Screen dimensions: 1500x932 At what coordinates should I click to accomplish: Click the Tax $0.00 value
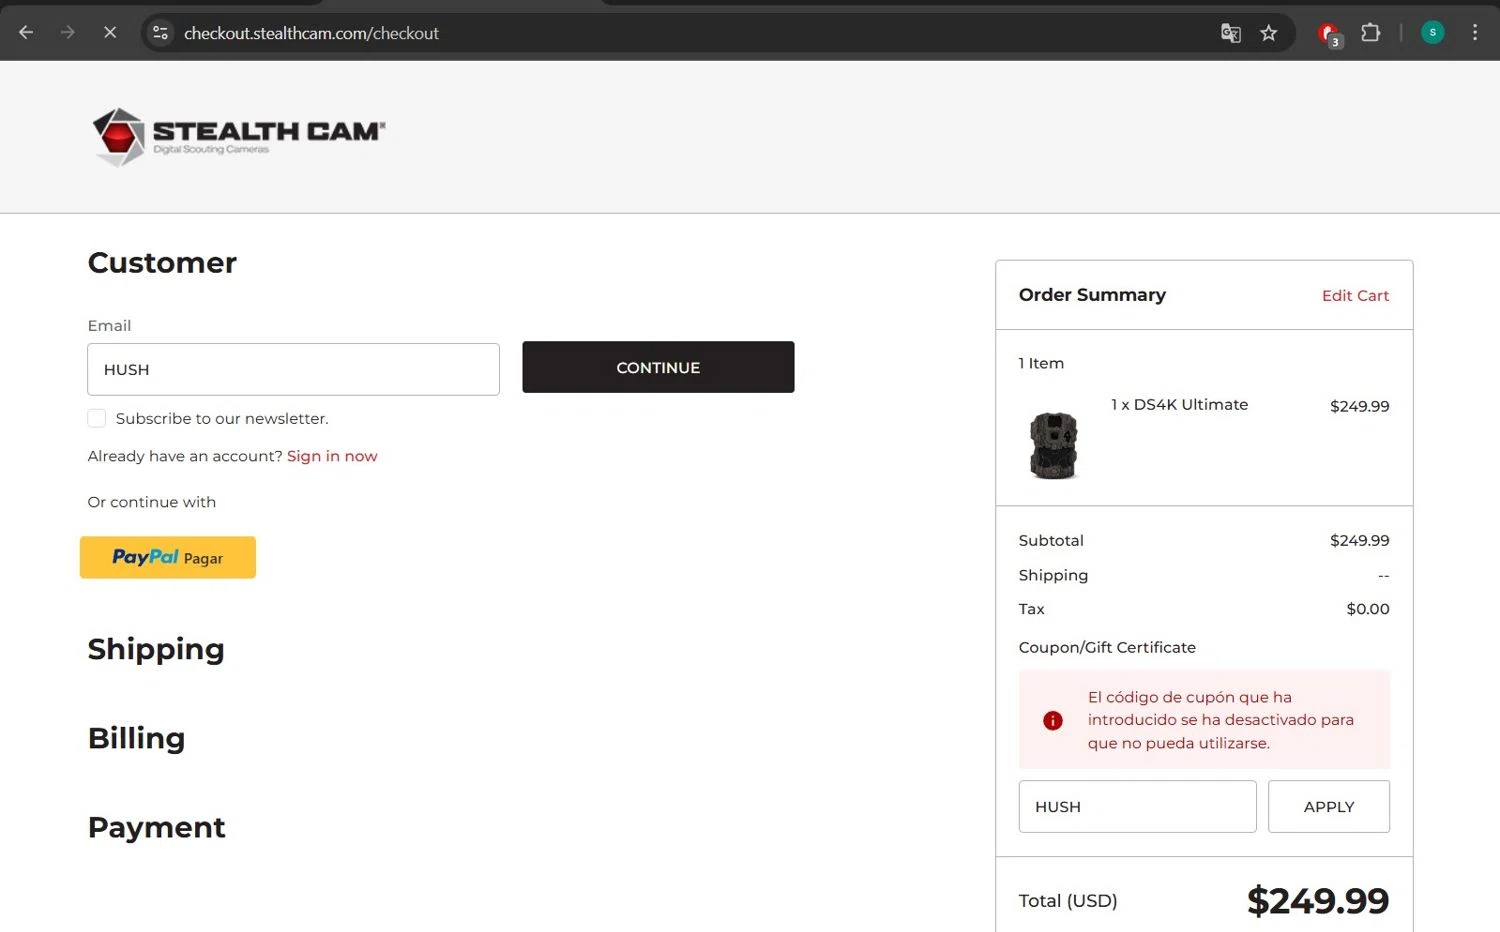tap(1368, 609)
